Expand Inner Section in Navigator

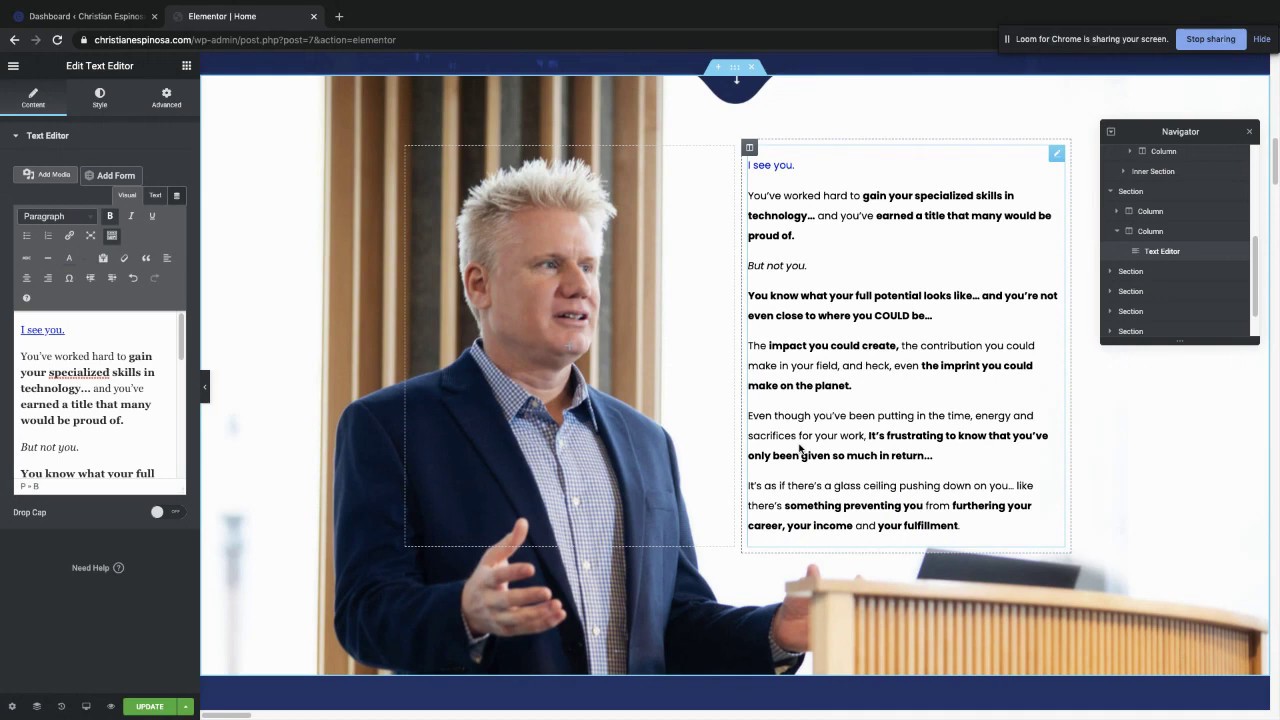click(x=1123, y=171)
